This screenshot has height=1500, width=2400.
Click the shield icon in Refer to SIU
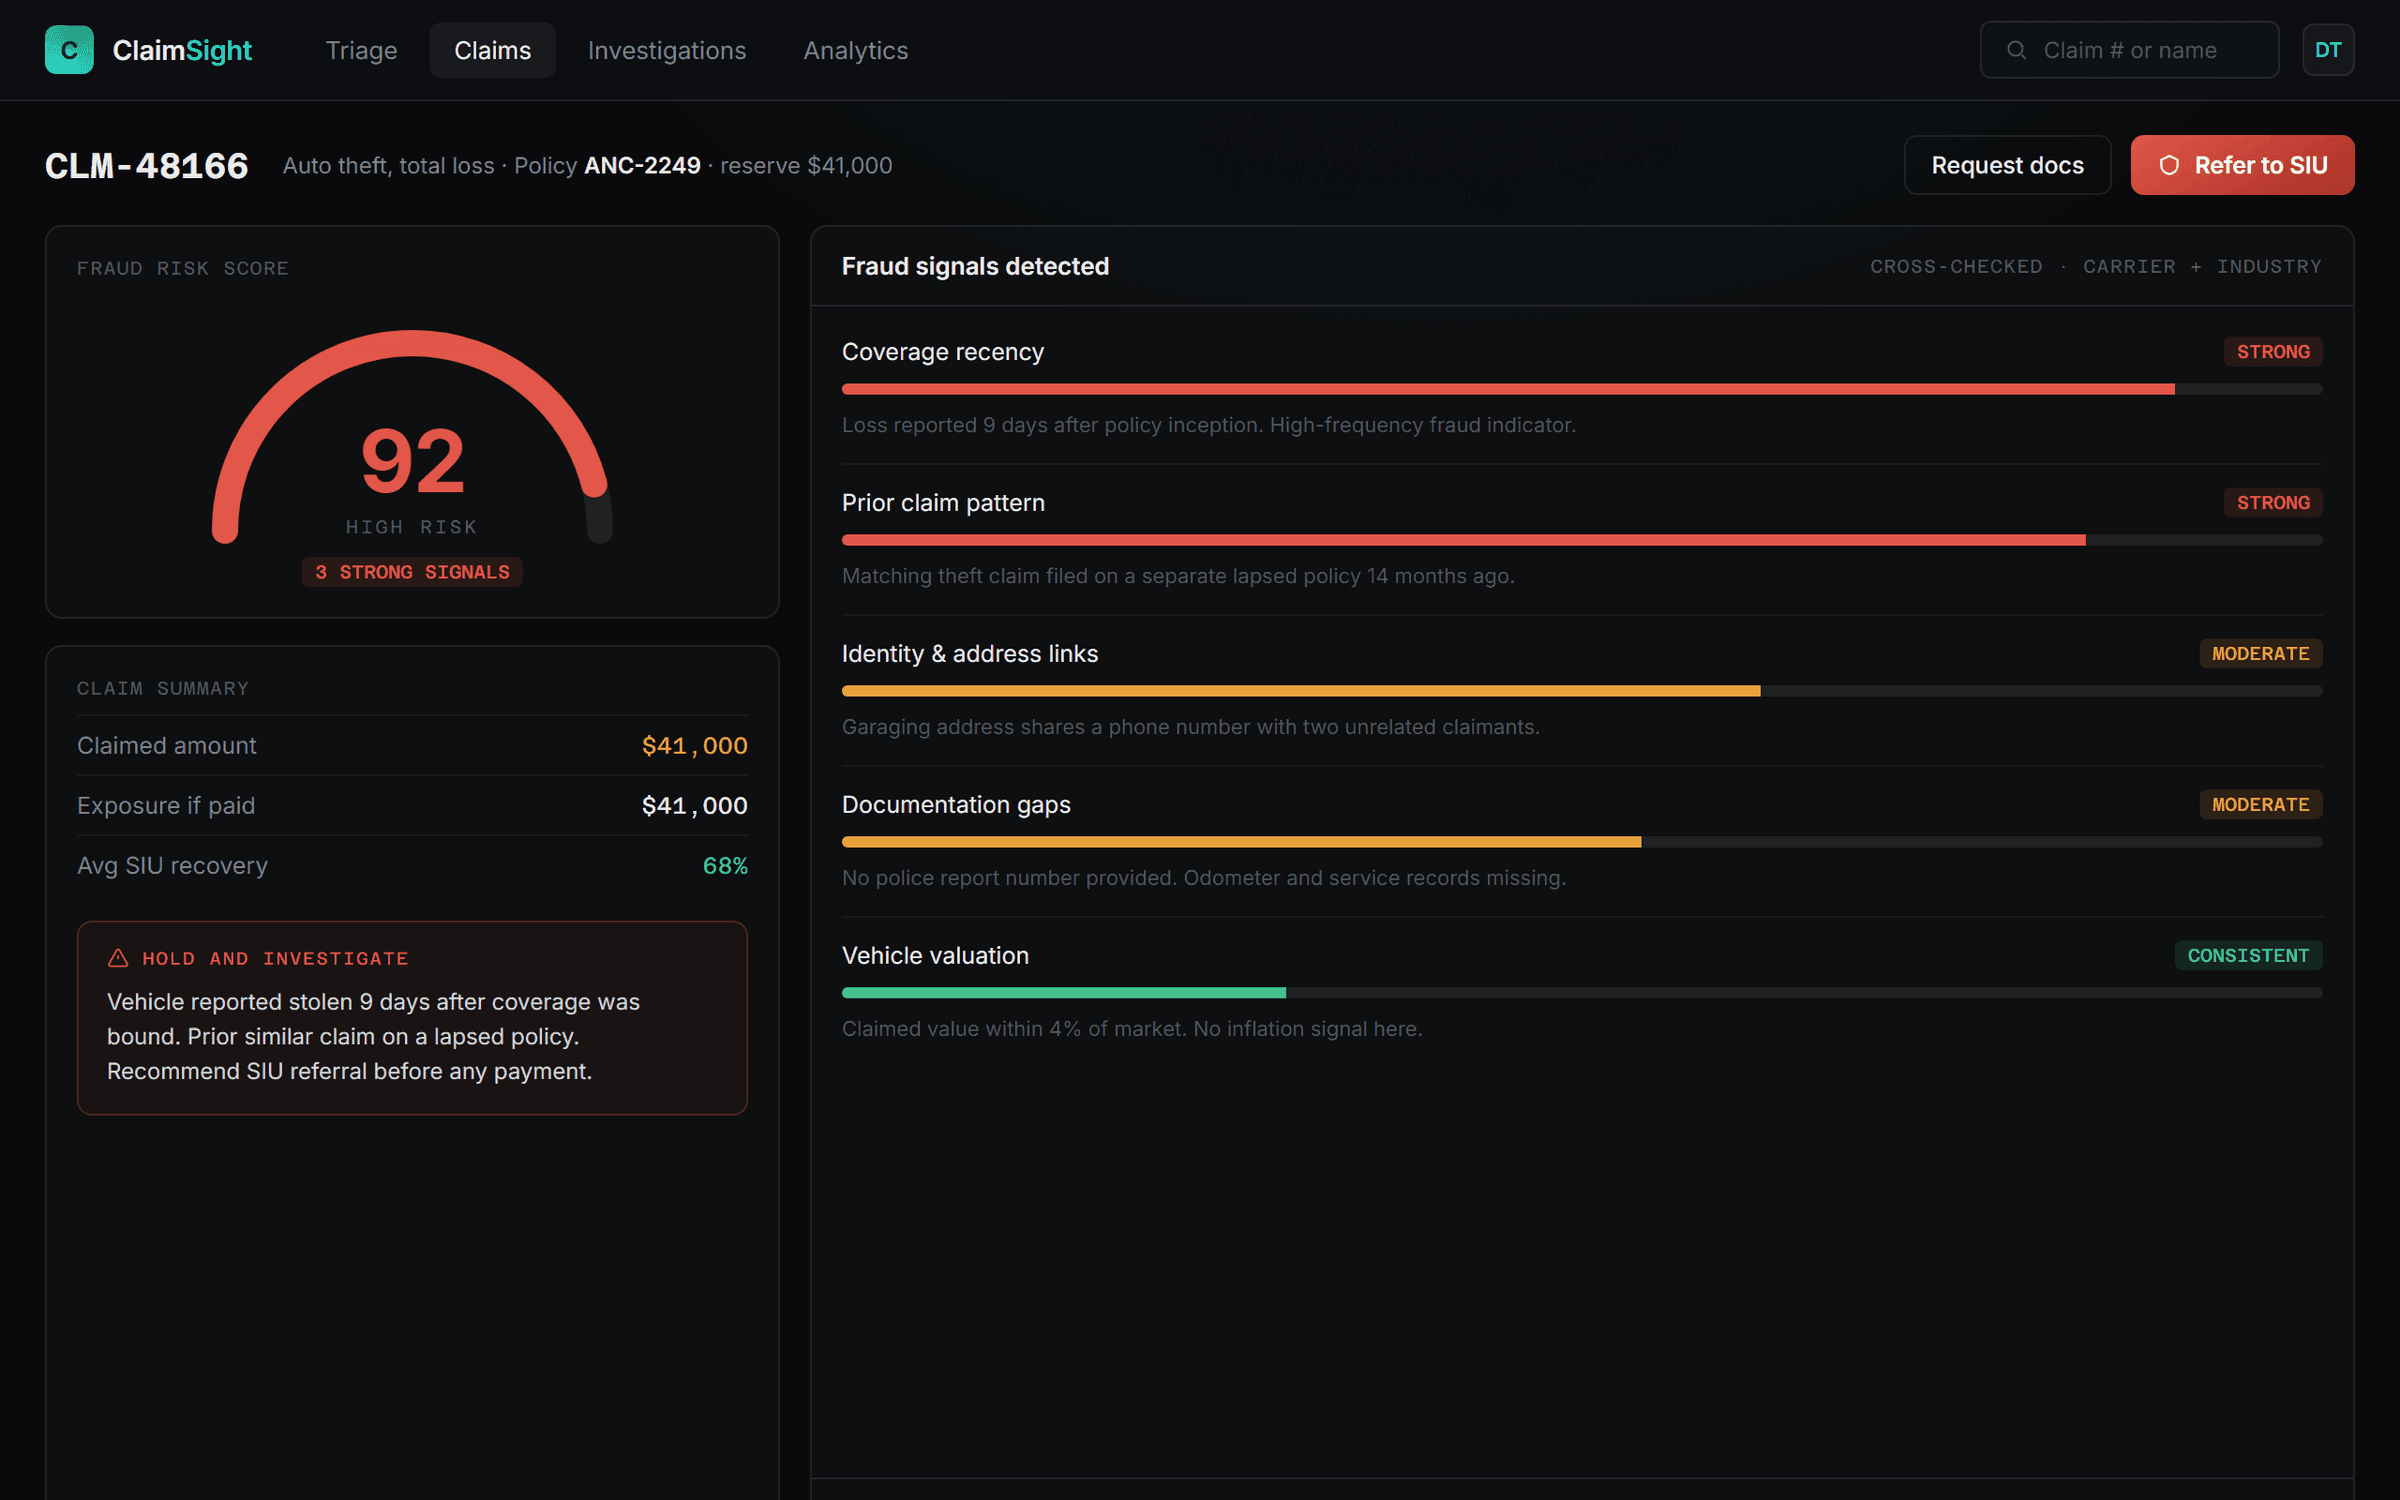point(2168,165)
